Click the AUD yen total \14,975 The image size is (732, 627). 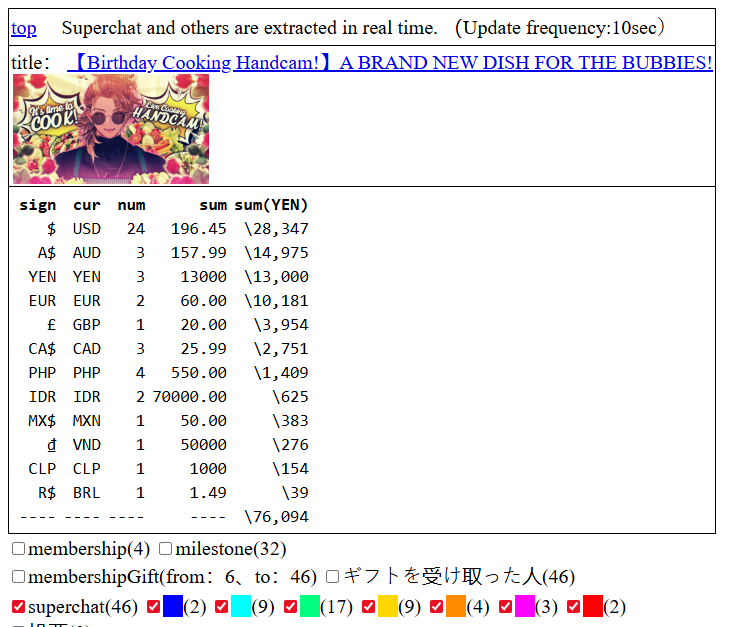pyautogui.click(x=276, y=253)
